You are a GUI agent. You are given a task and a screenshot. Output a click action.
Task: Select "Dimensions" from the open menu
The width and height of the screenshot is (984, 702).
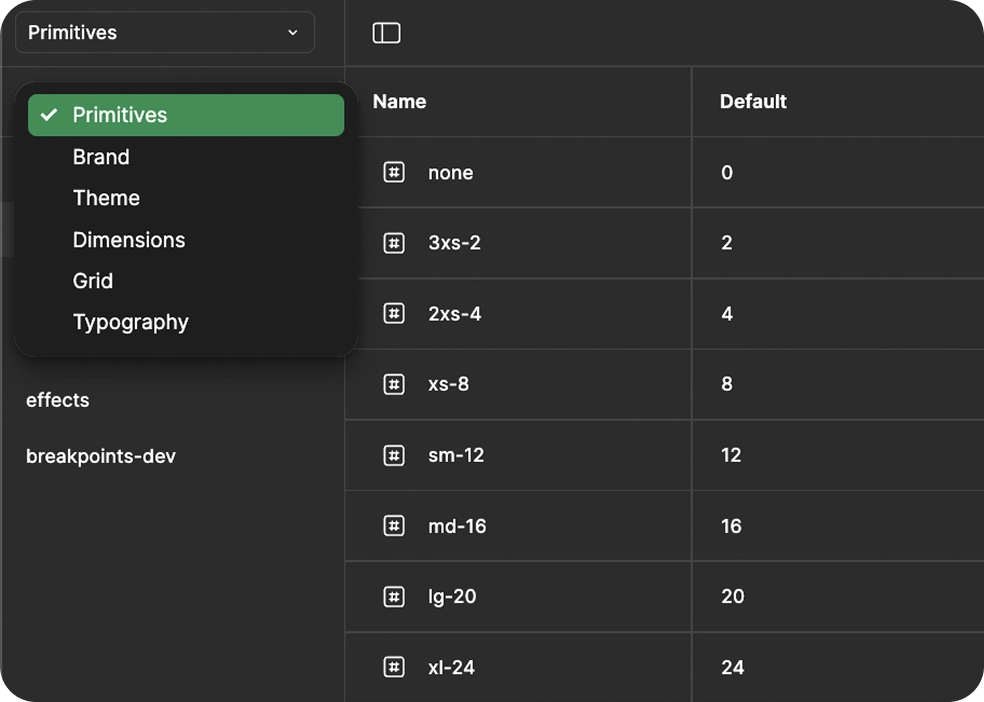coord(128,239)
